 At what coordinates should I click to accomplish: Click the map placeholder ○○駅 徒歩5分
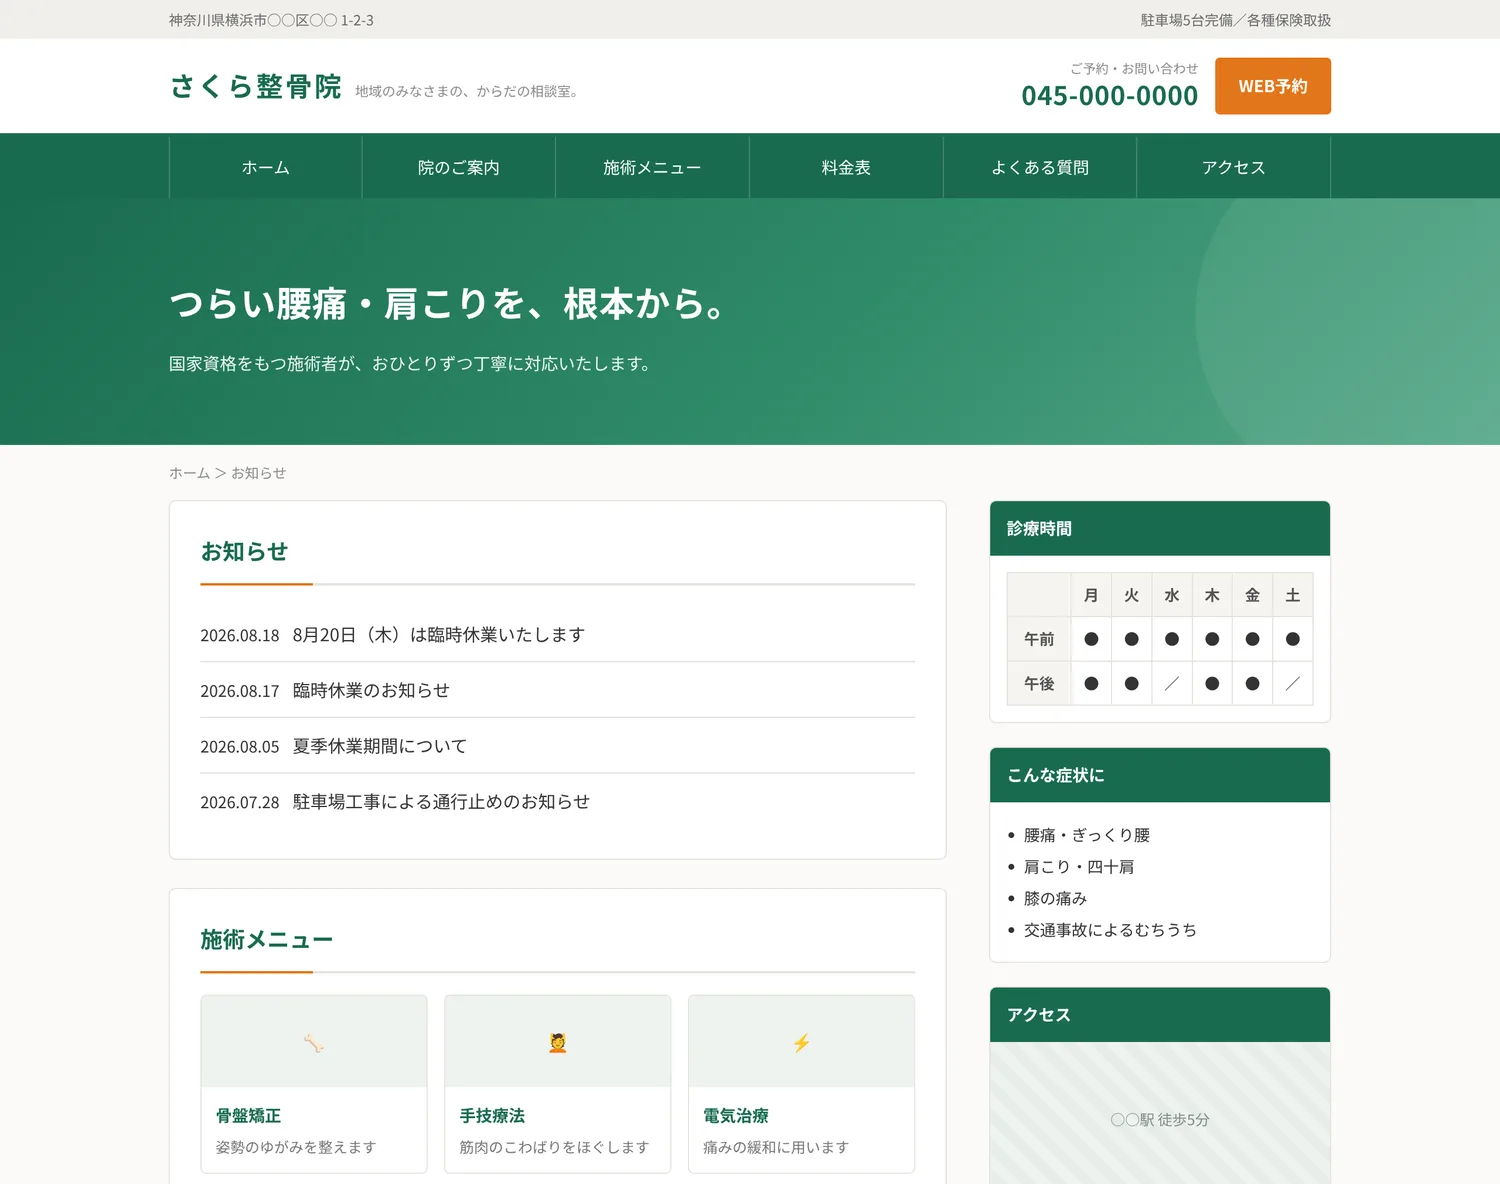(1160, 1114)
